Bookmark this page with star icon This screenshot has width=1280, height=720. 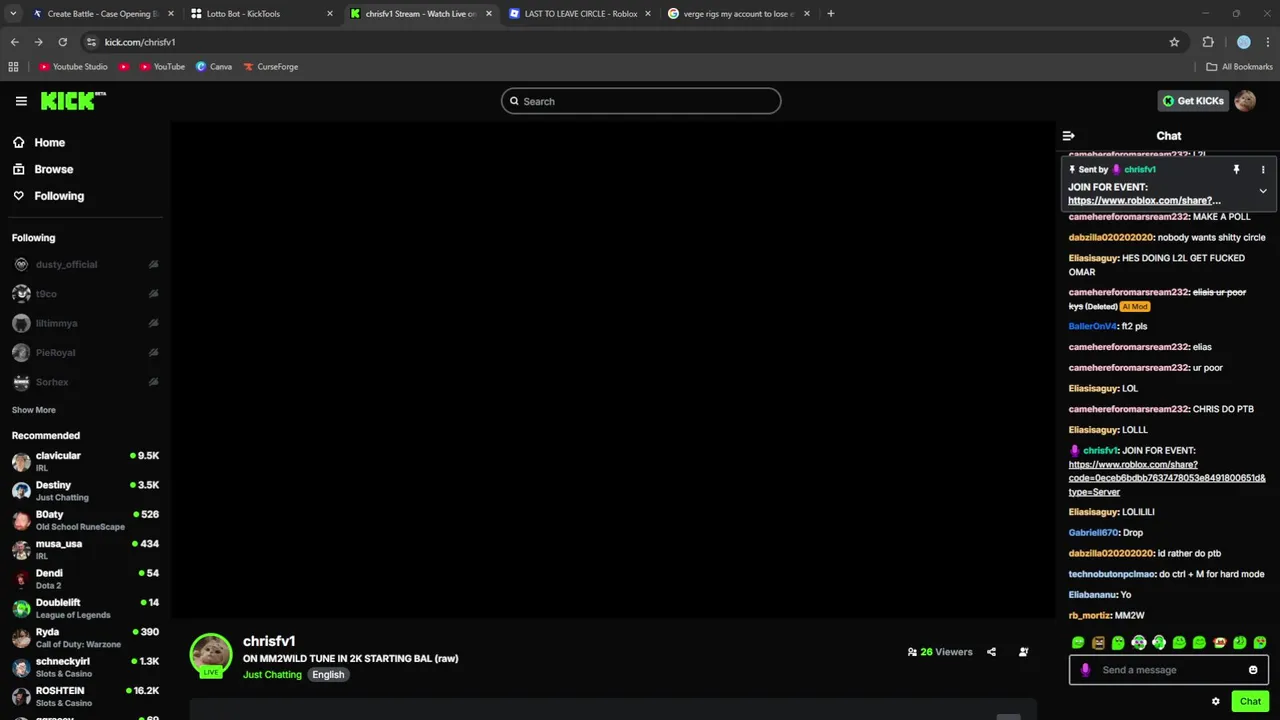[1174, 42]
